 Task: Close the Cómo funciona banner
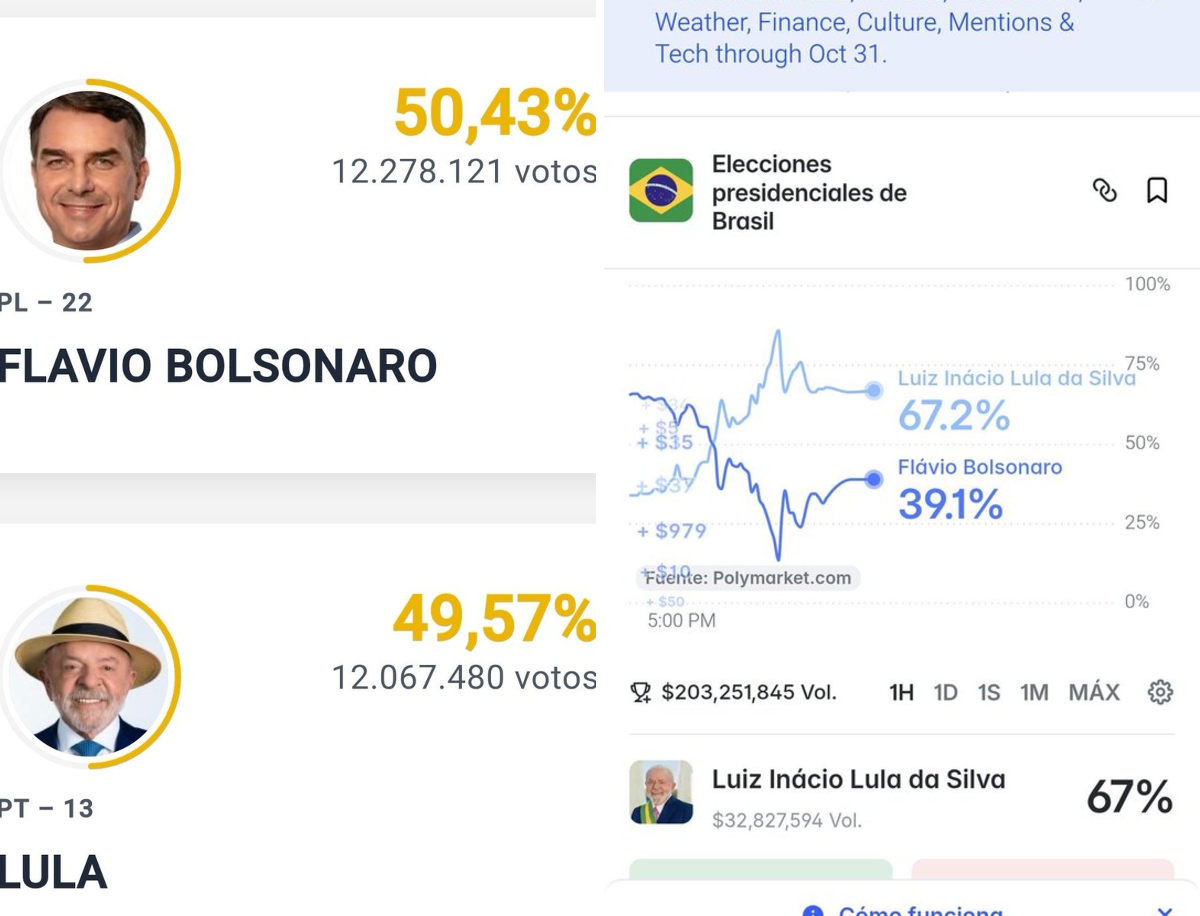coord(1165,912)
